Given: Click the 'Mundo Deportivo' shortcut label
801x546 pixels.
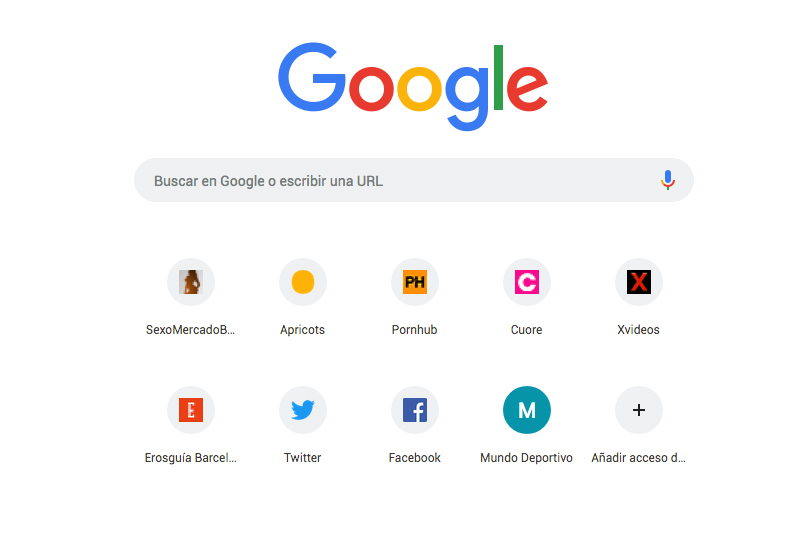Looking at the screenshot, I should (x=526, y=458).
